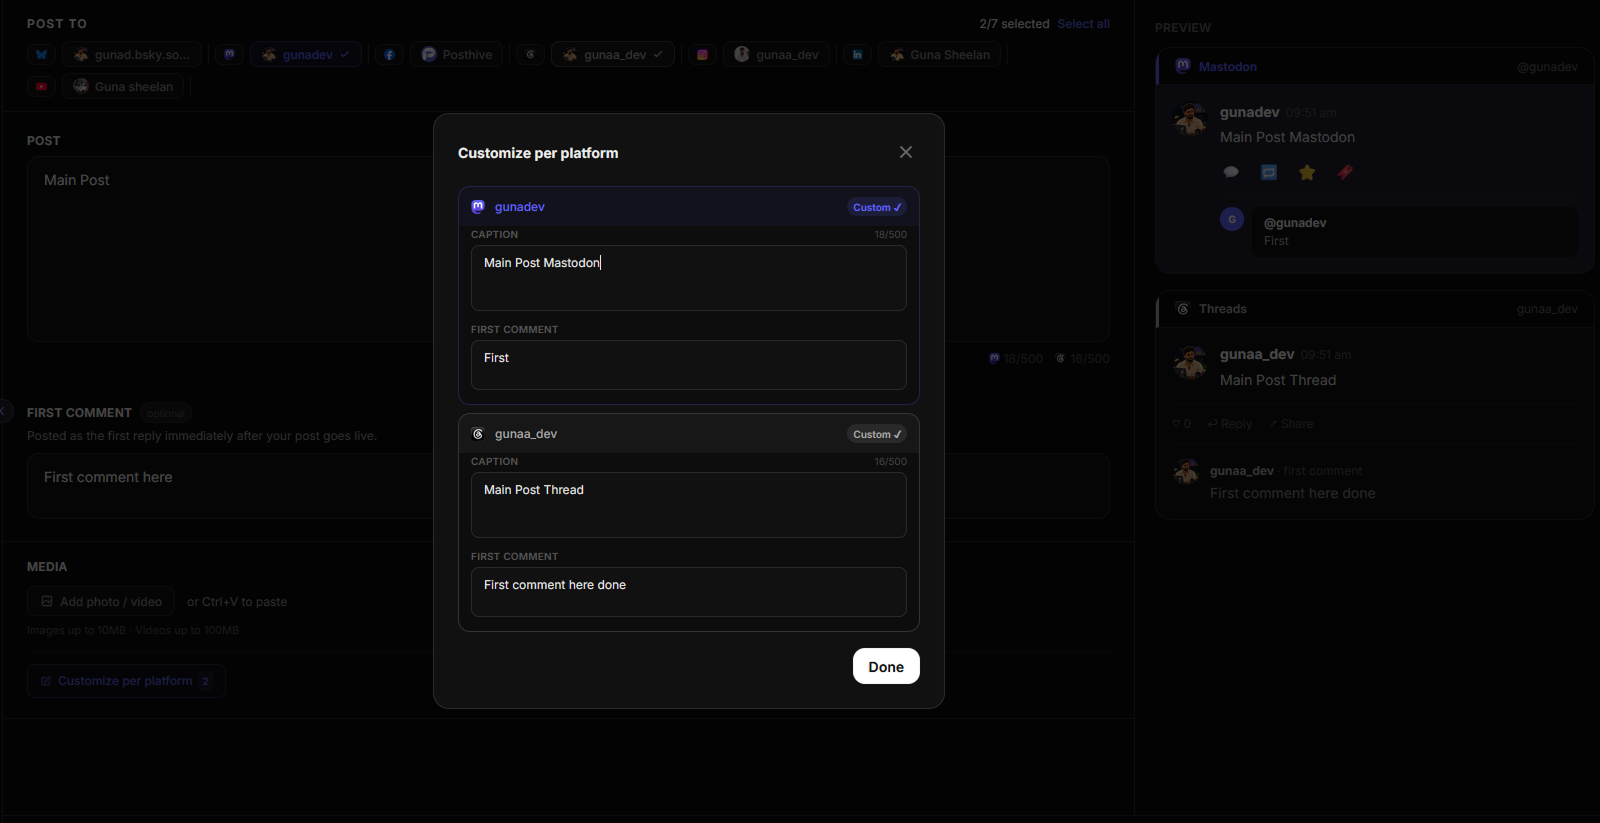Click the reply bubble icon in Mastodon preview

[1231, 173]
